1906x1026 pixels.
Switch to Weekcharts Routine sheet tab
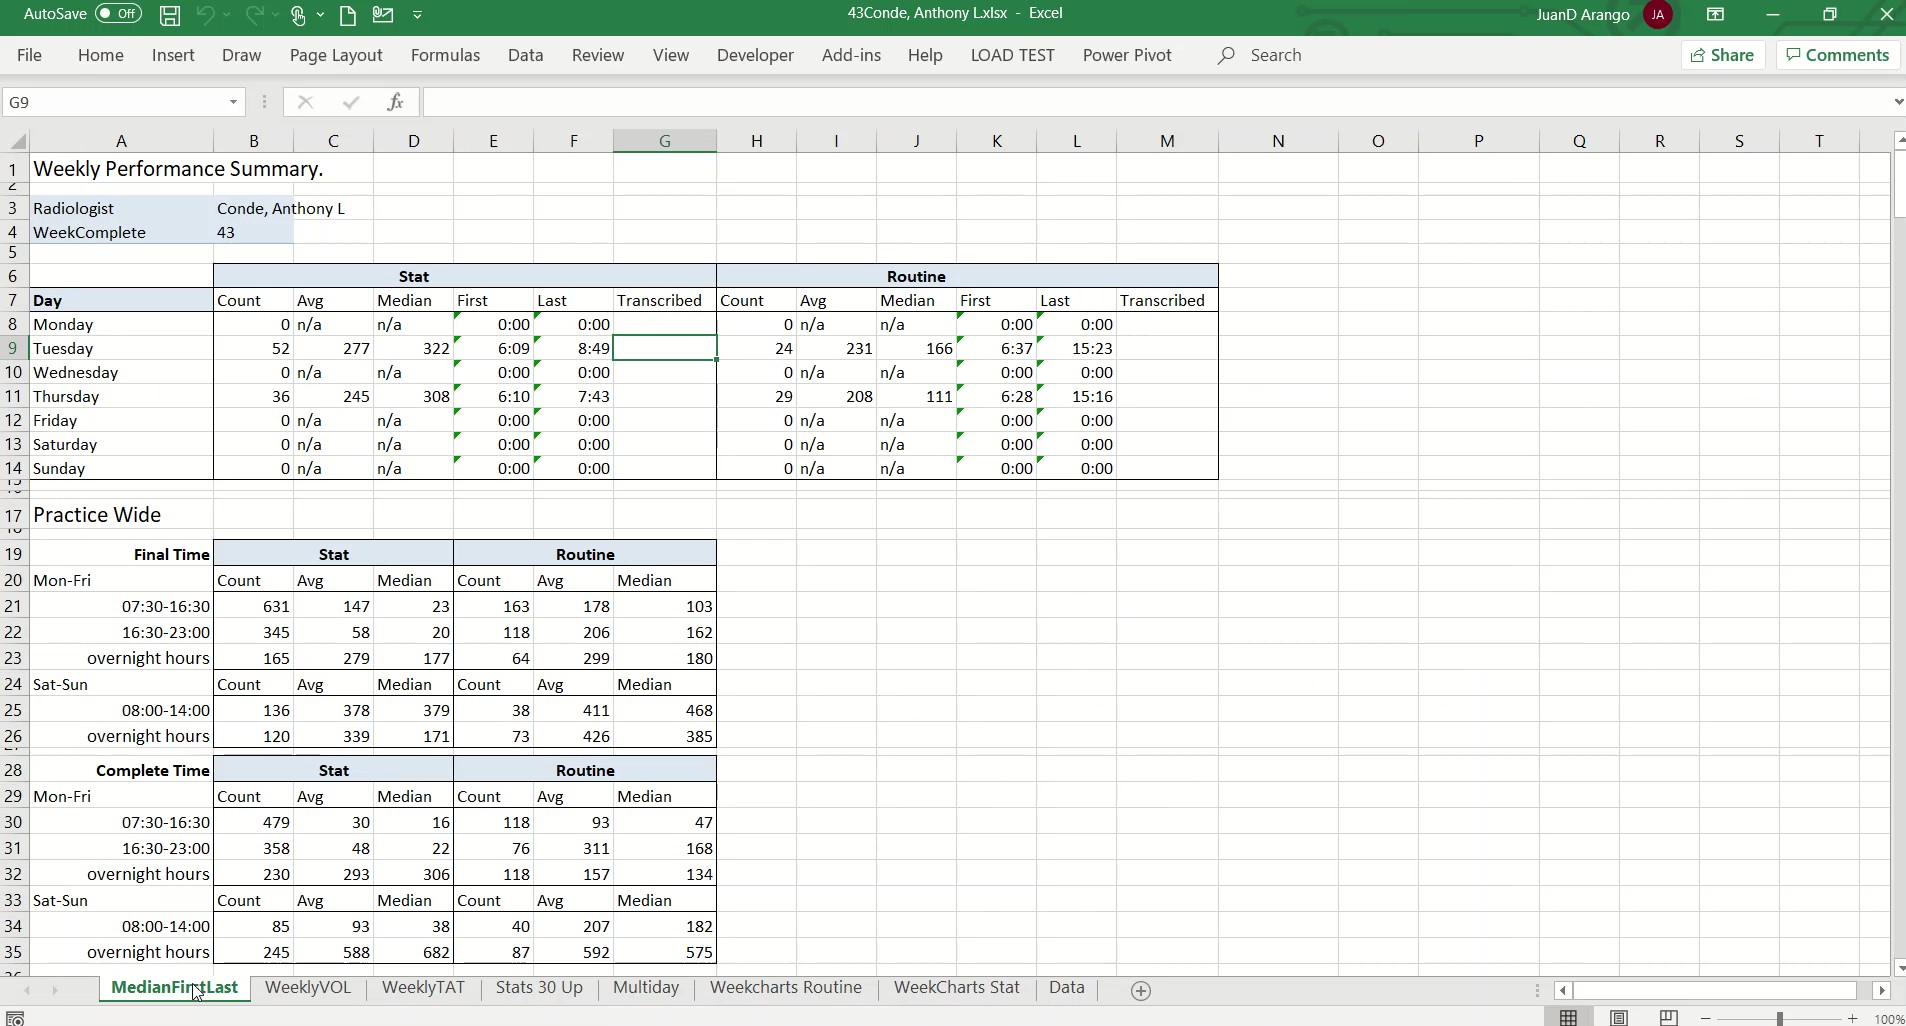[786, 988]
